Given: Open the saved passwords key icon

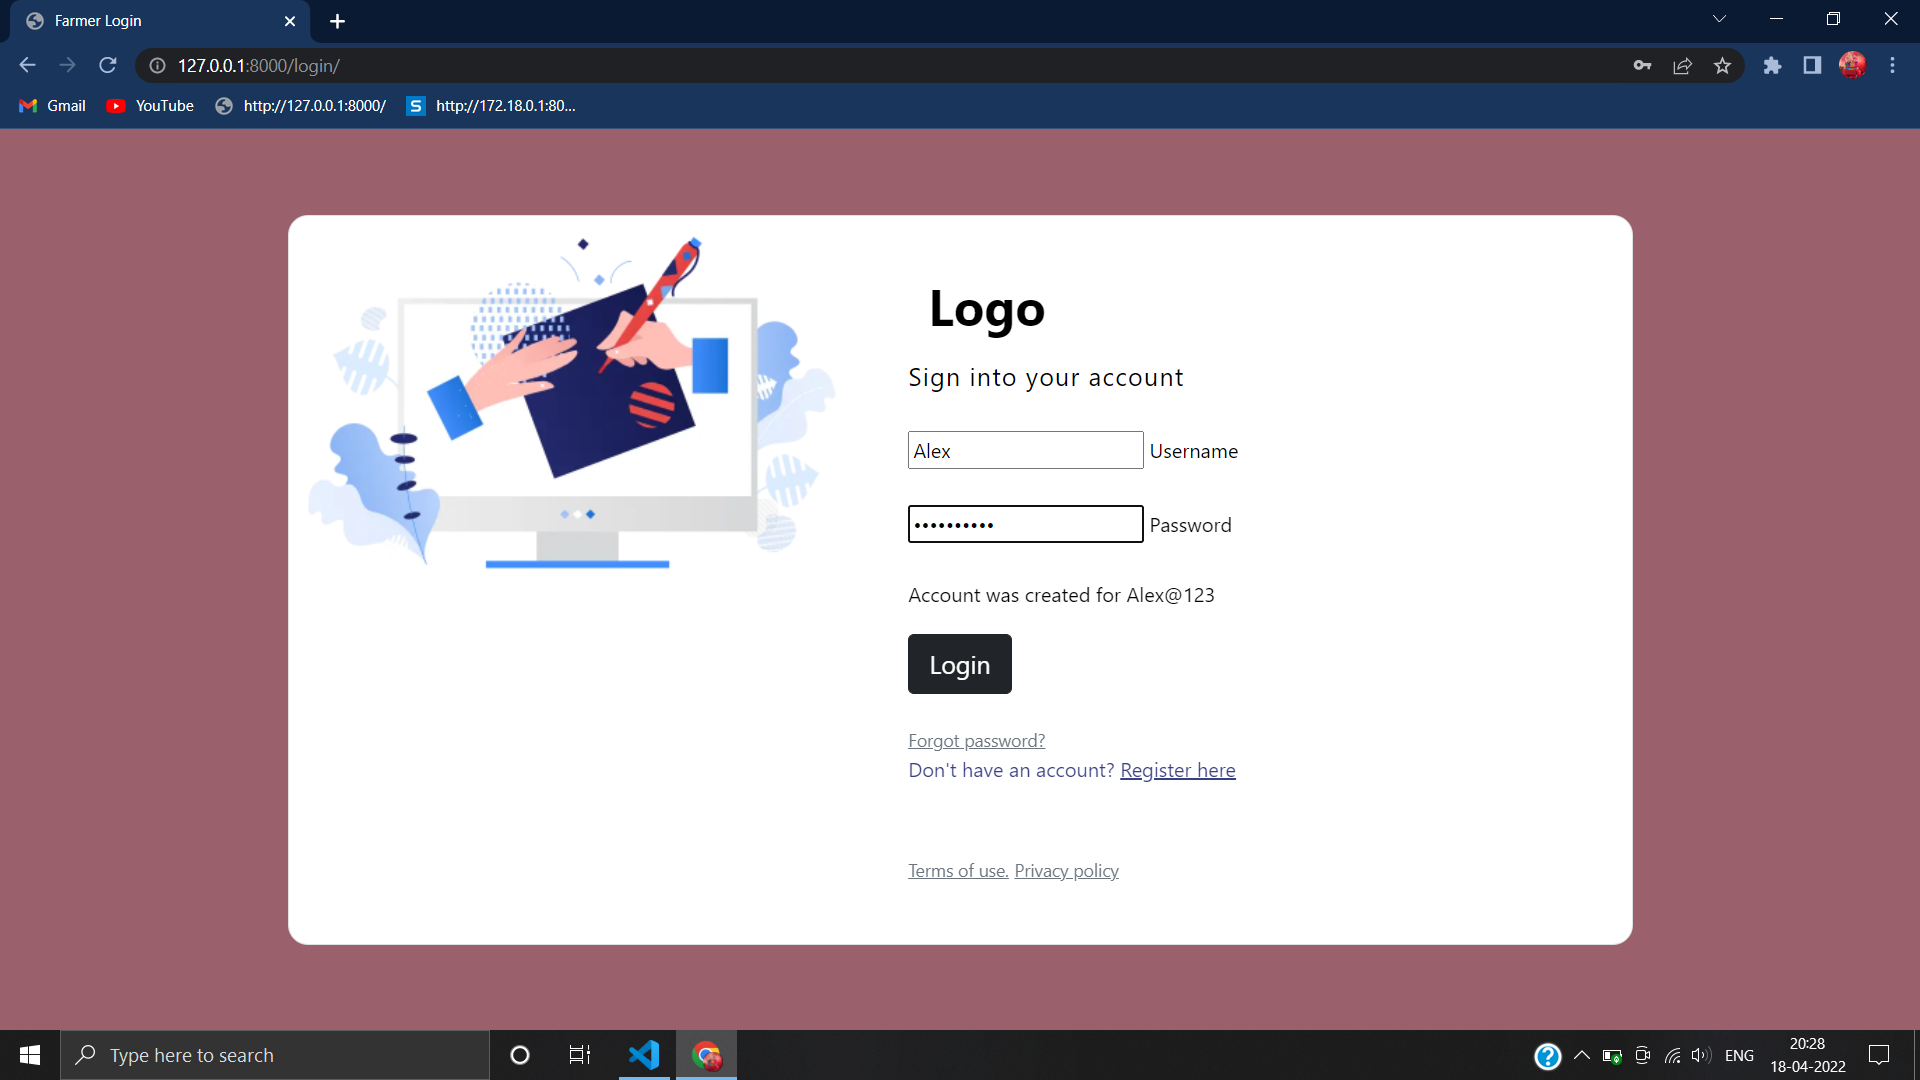Looking at the screenshot, I should click(1642, 65).
